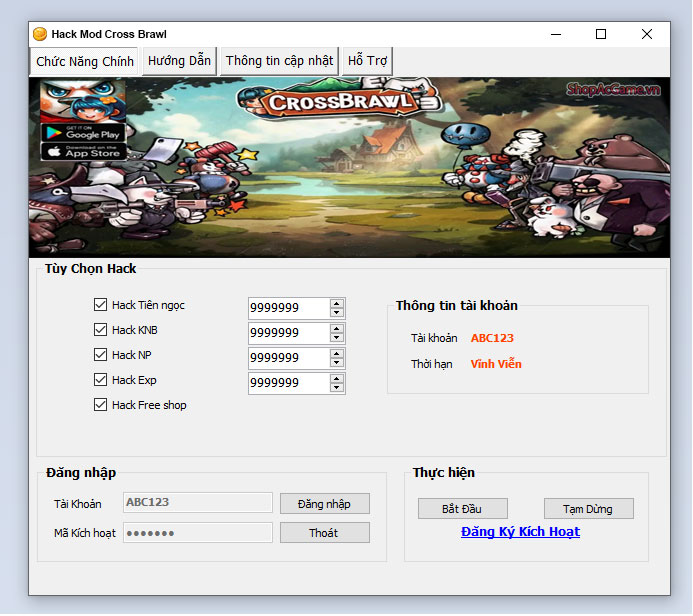The image size is (693, 616).
Task: Select the account name ABC123 in red
Action: click(492, 338)
